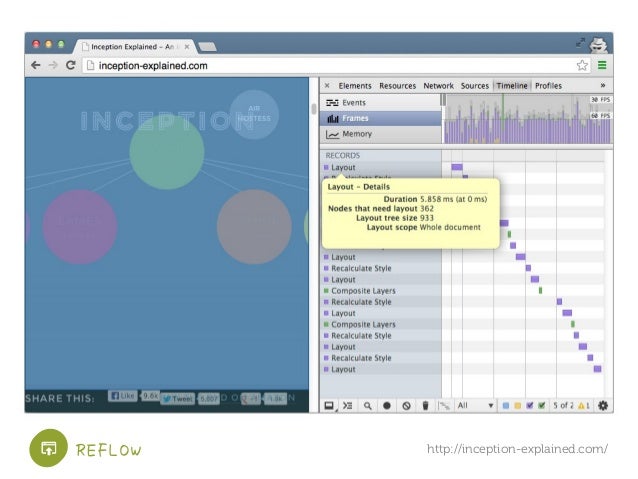This screenshot has height=479, width=638.
Task: Click "Layout scope Whole document" text
Action: [424, 227]
